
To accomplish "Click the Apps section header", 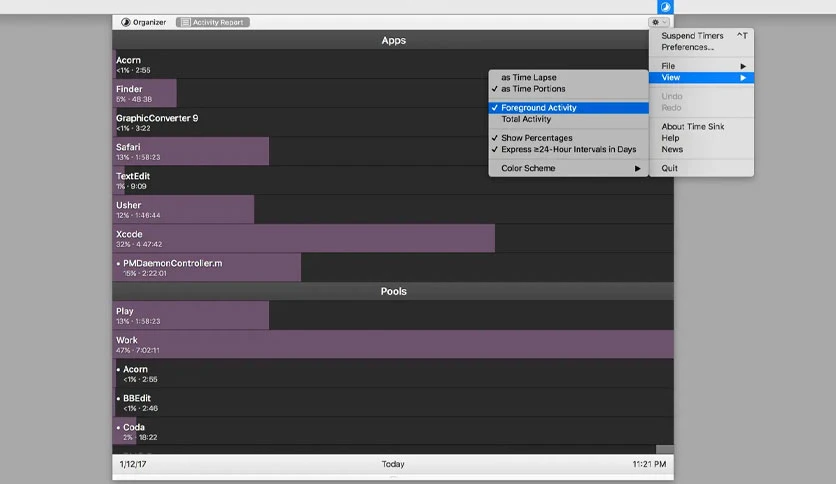I will 393,41.
